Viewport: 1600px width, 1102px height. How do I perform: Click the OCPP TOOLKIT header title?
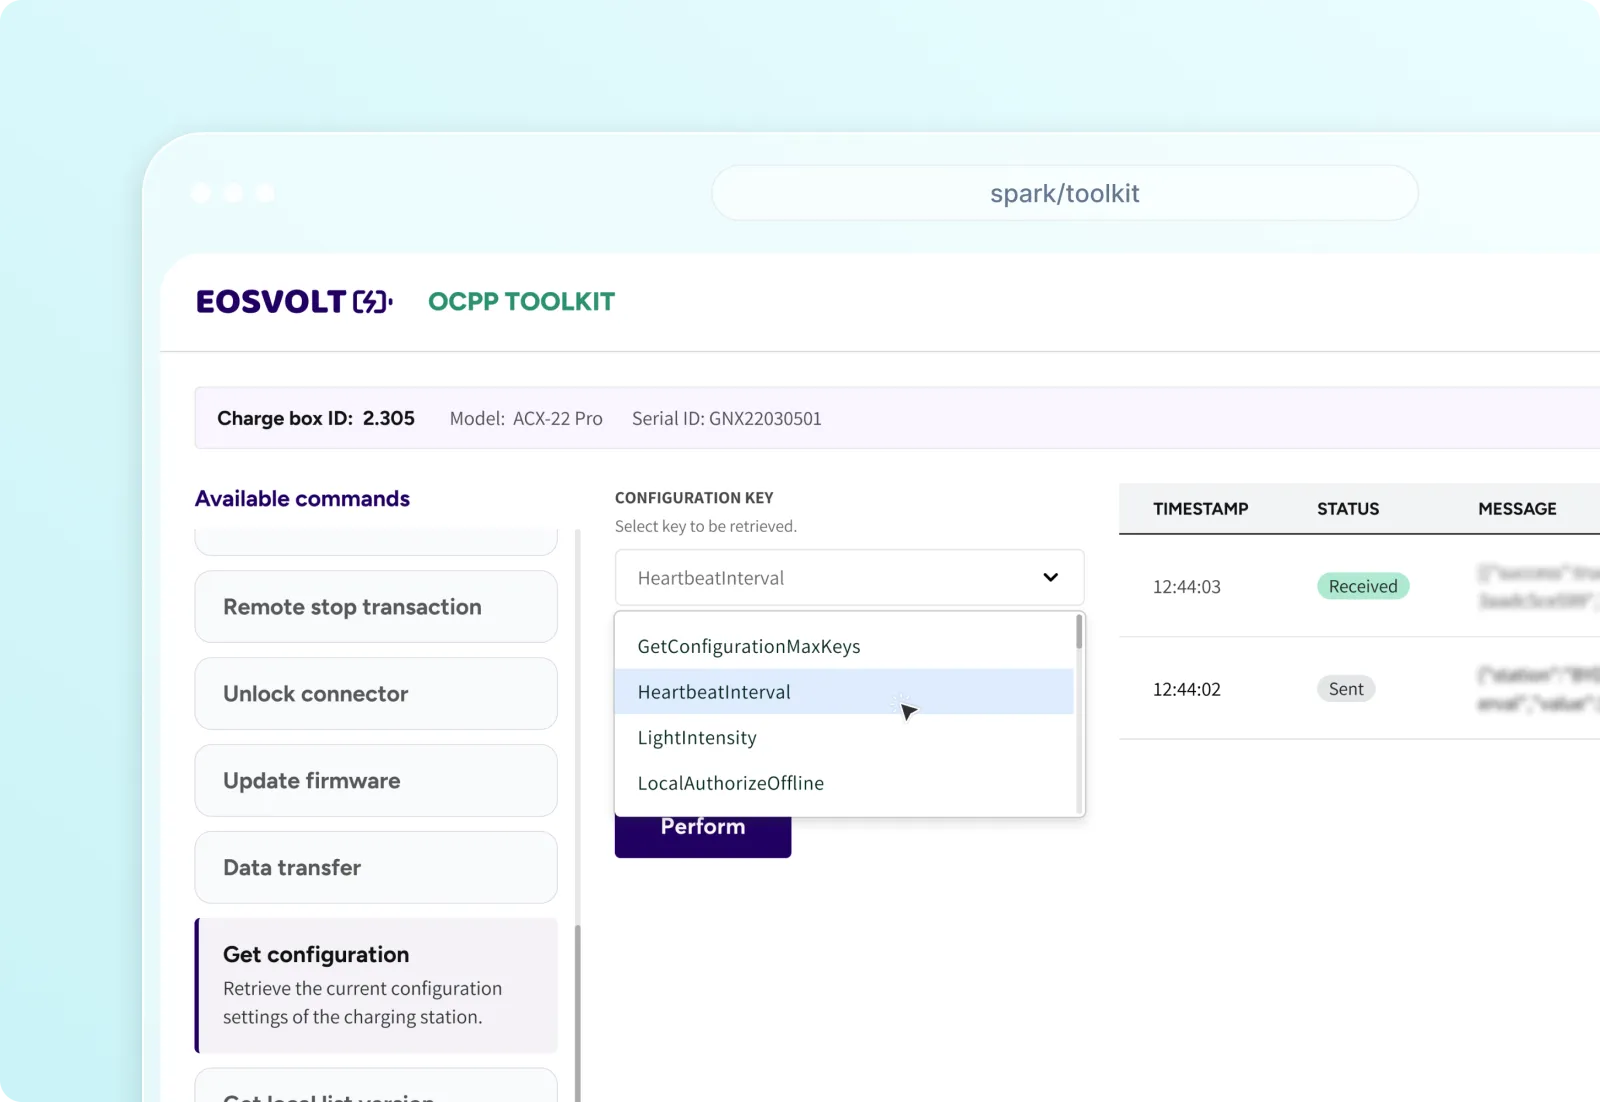[x=521, y=302]
